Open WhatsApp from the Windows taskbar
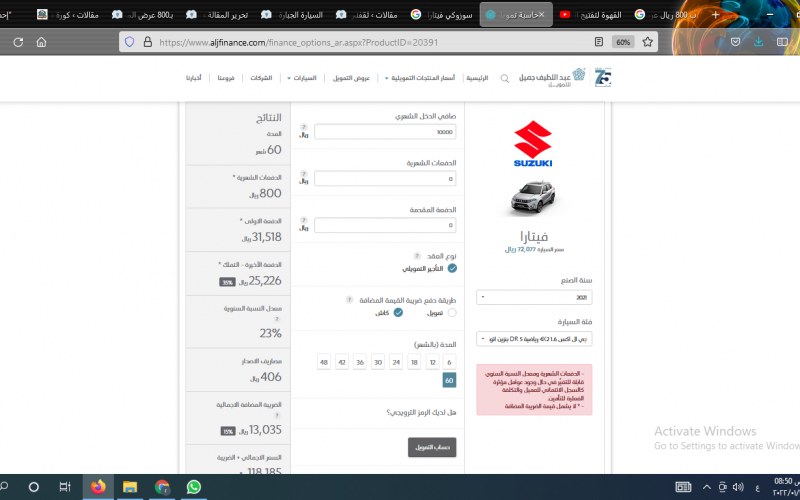Screen dimensions: 800x500 tap(194, 487)
